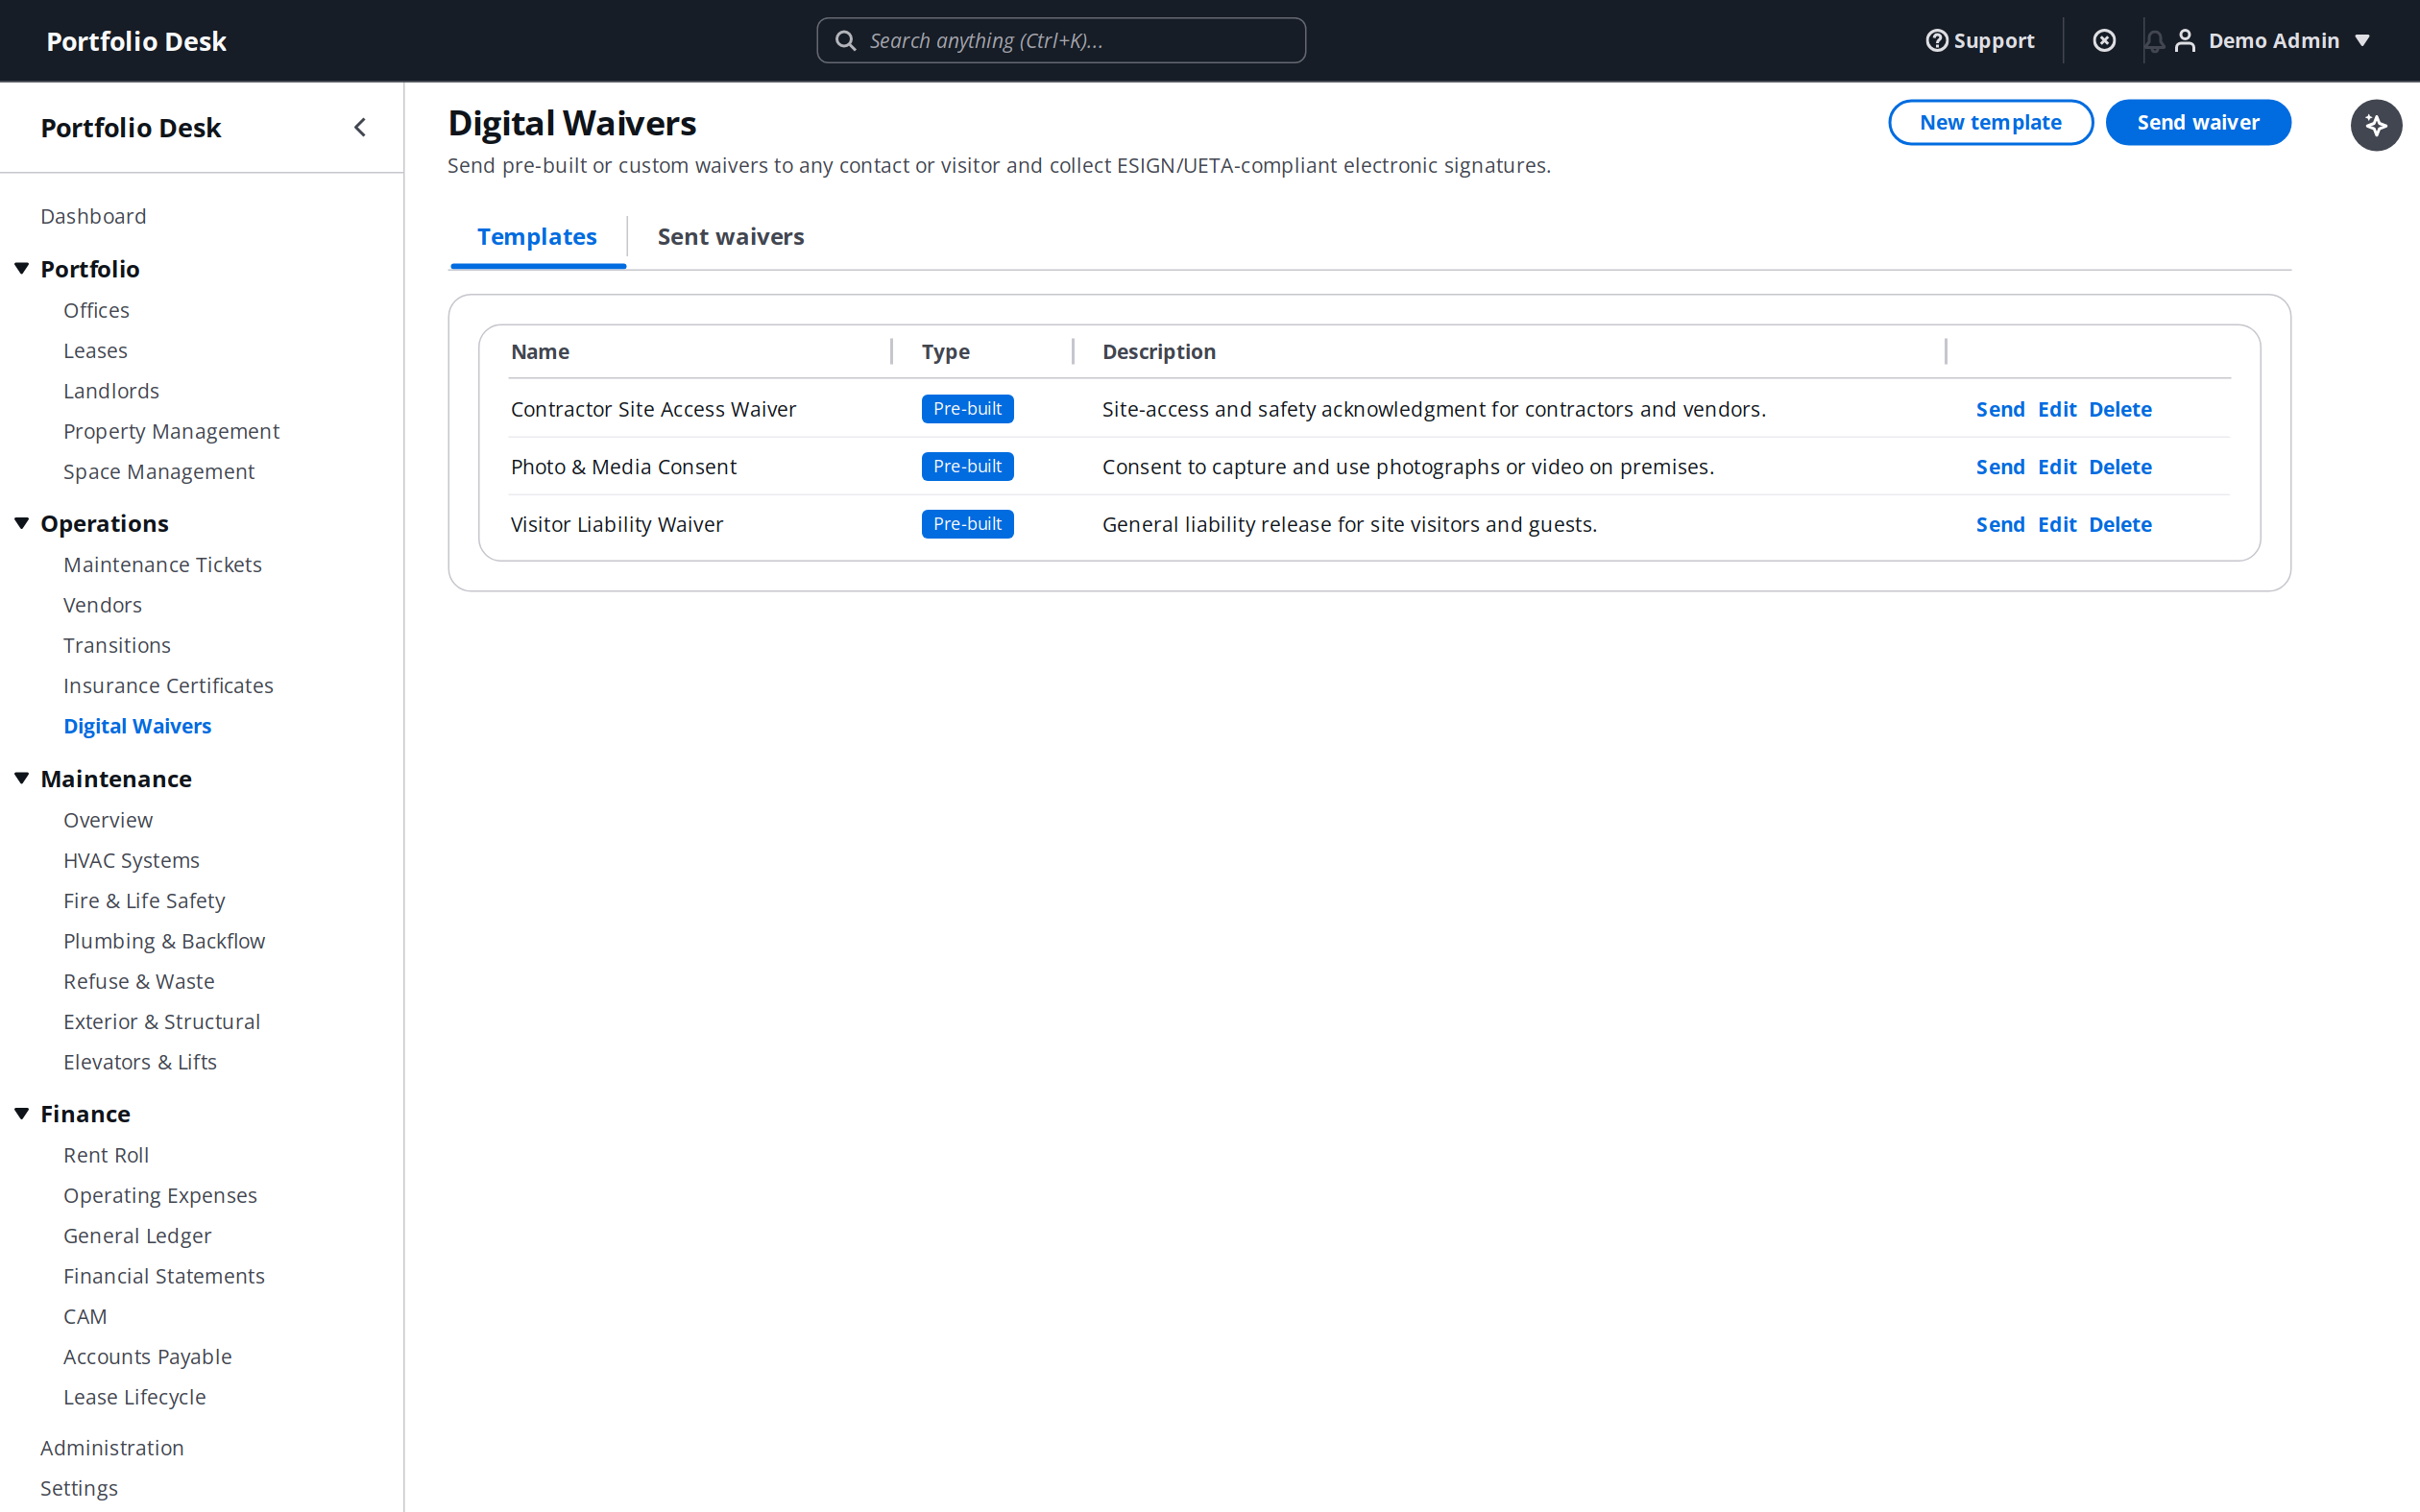This screenshot has width=2420, height=1512.
Task: Send the Contractor Site Access Waiver
Action: point(2000,409)
